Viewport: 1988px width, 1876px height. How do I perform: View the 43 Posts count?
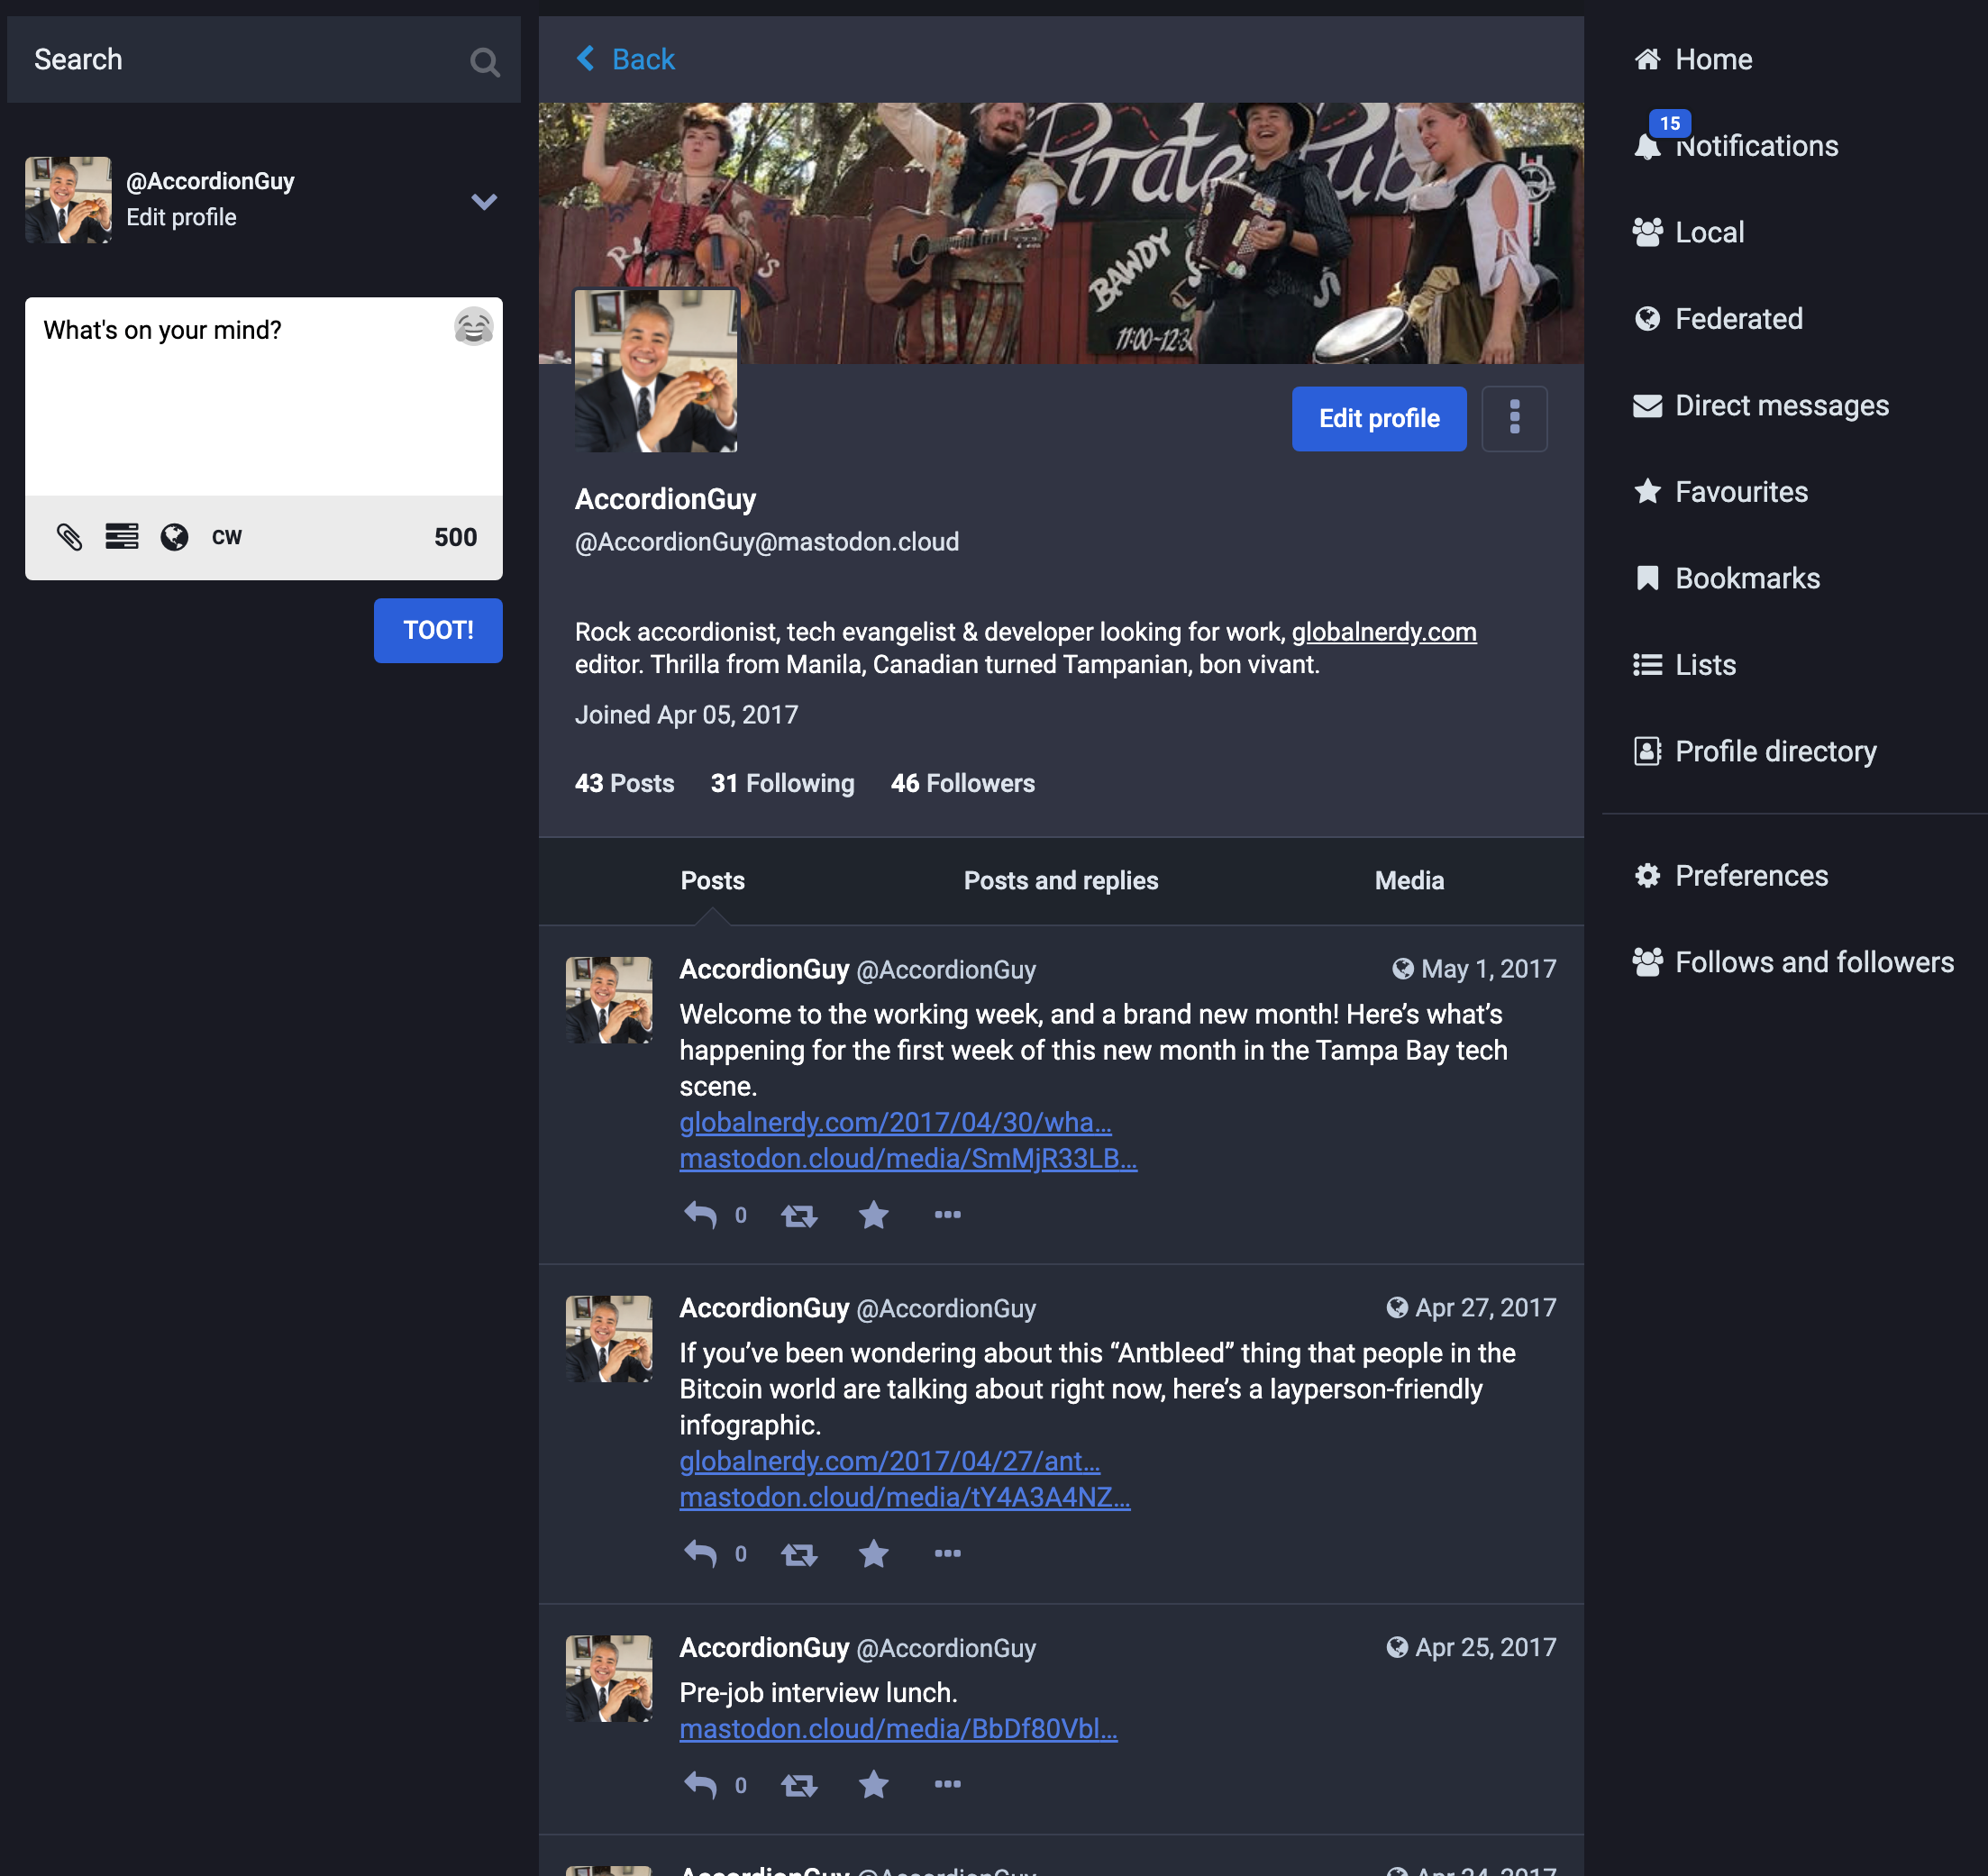click(x=624, y=783)
